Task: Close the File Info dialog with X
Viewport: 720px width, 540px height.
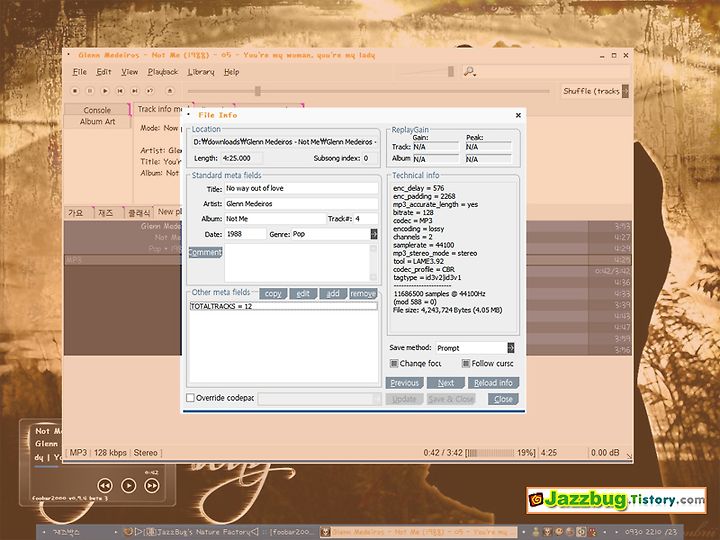Action: [518, 115]
